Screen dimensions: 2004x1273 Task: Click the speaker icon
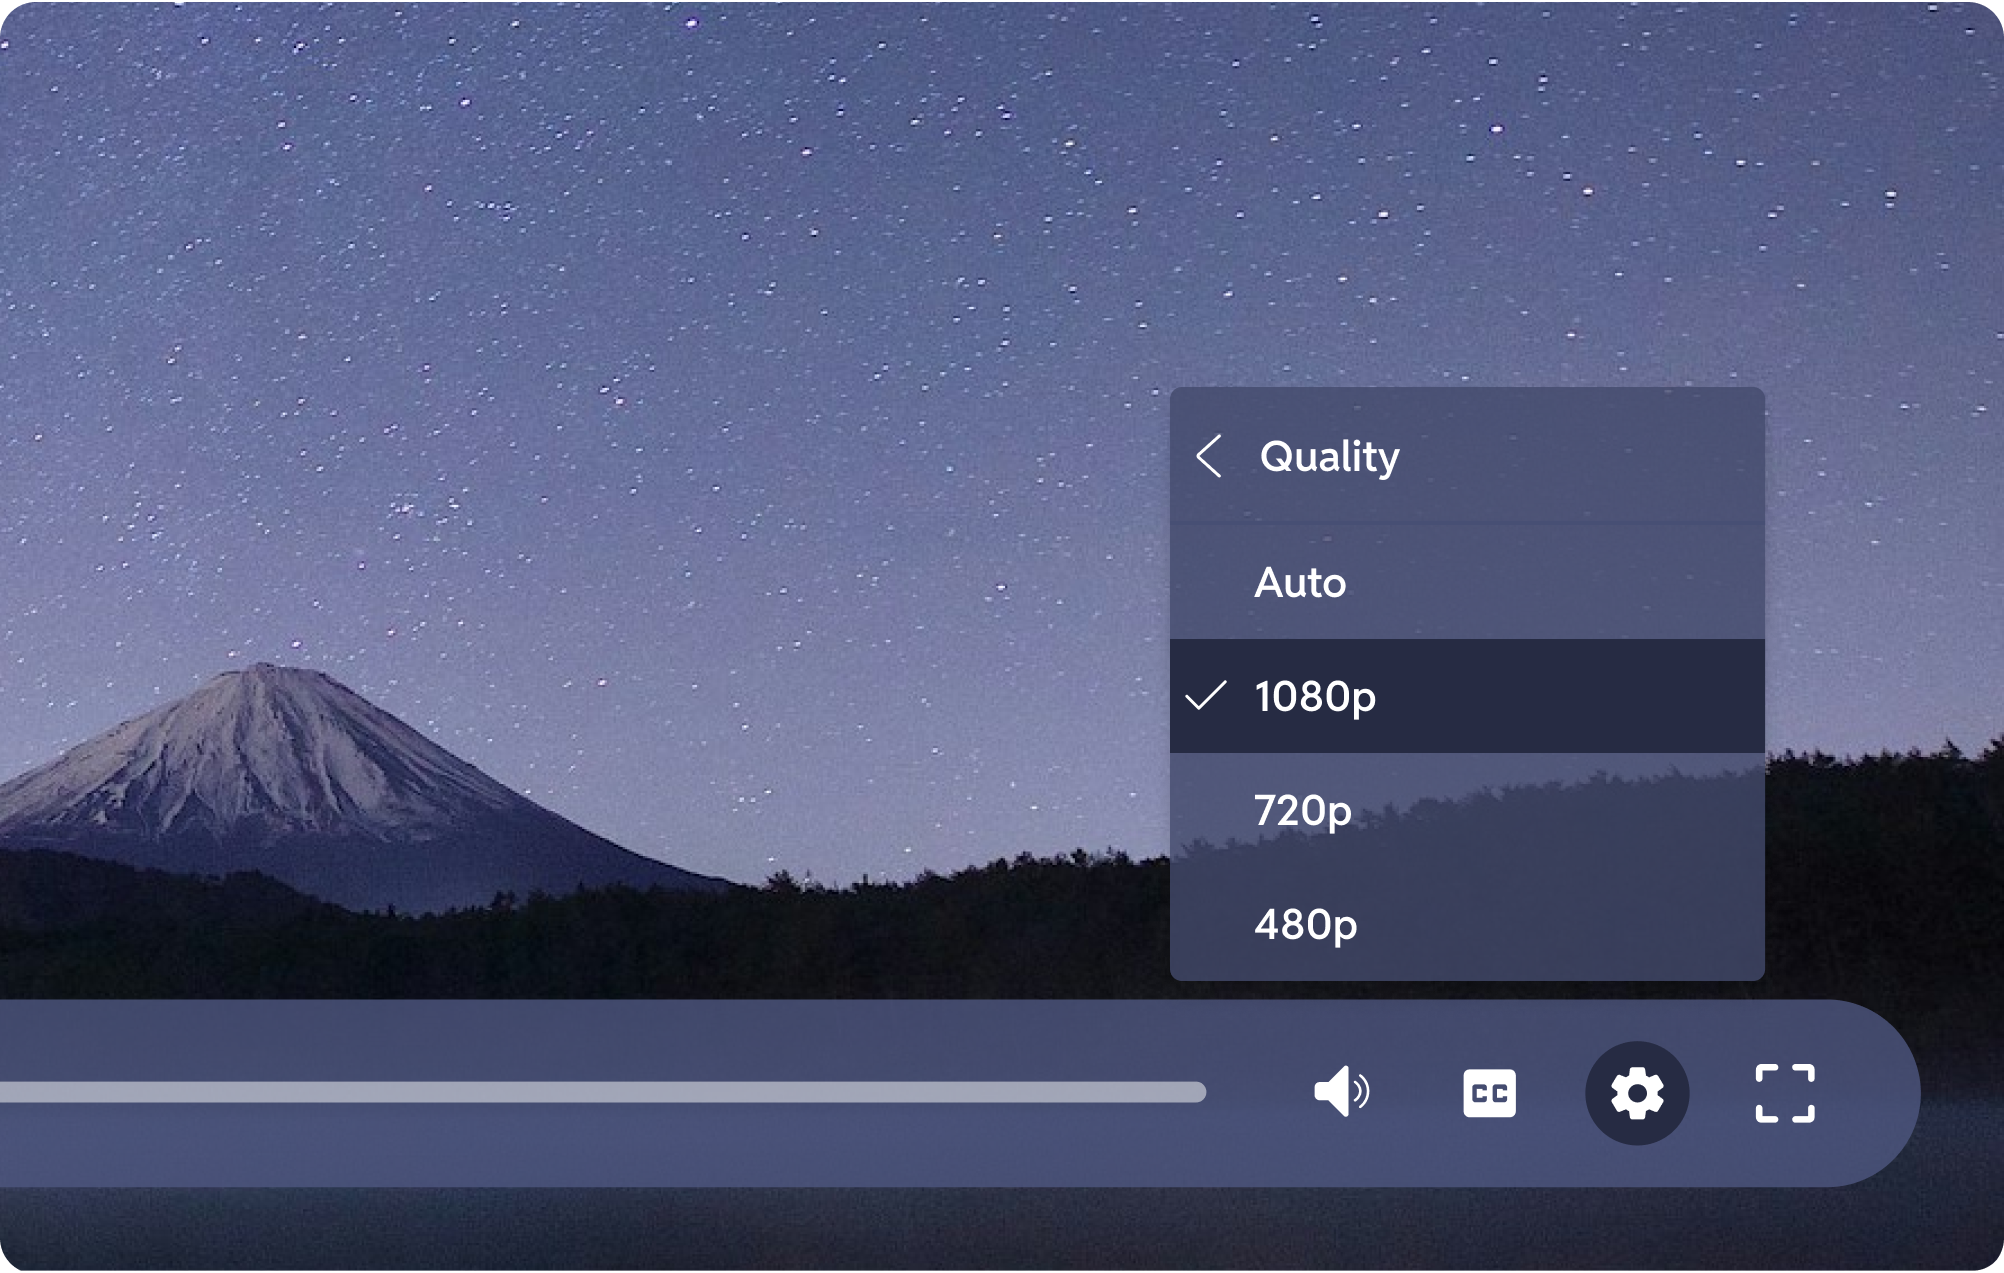[1343, 1094]
